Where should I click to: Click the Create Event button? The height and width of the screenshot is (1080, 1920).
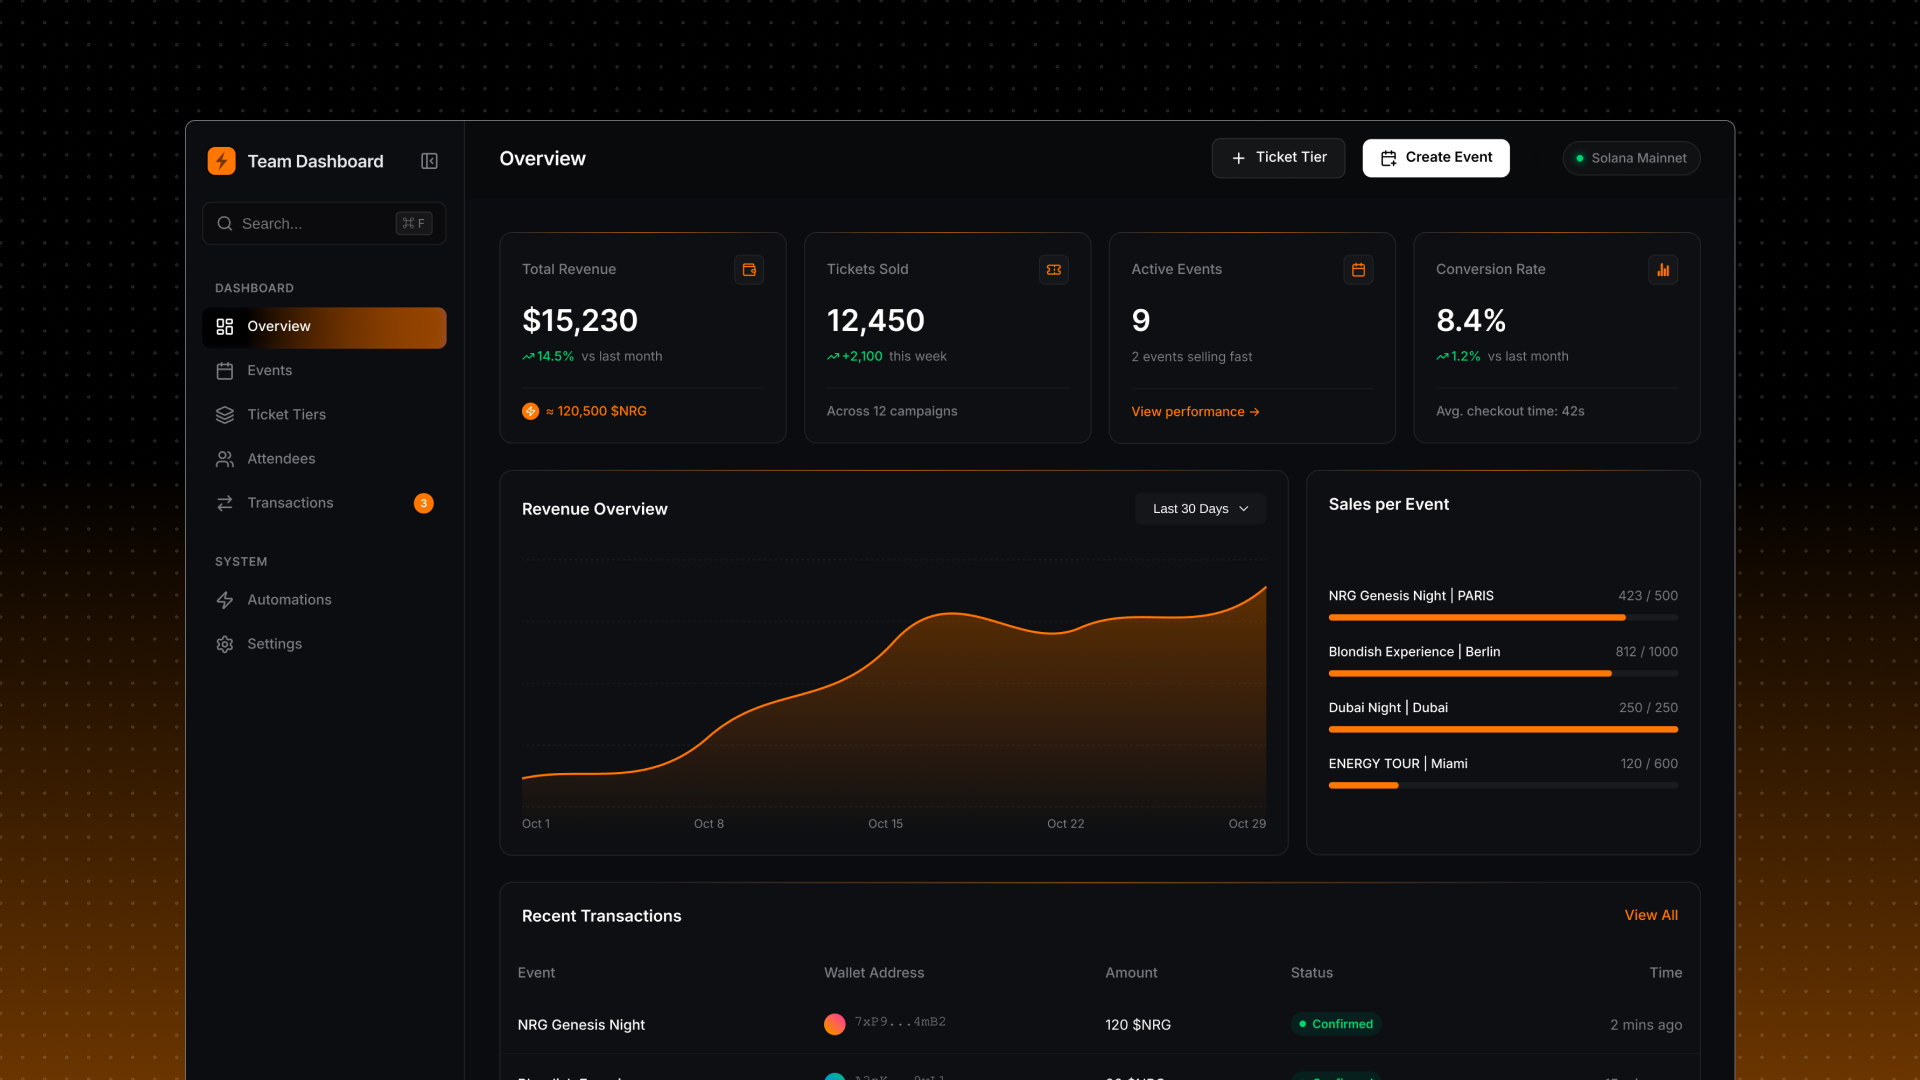click(x=1435, y=157)
